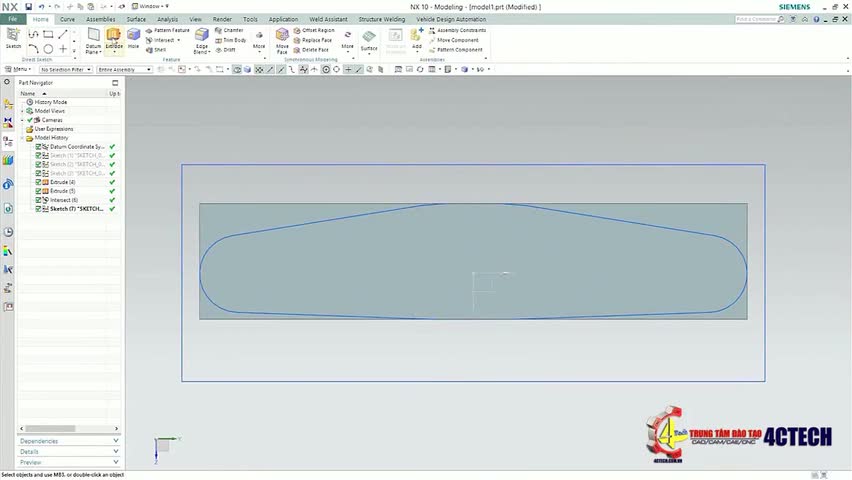852x480 pixels.
Task: Open the Assembly Navigator sidebar tab
Action: (x=8, y=104)
